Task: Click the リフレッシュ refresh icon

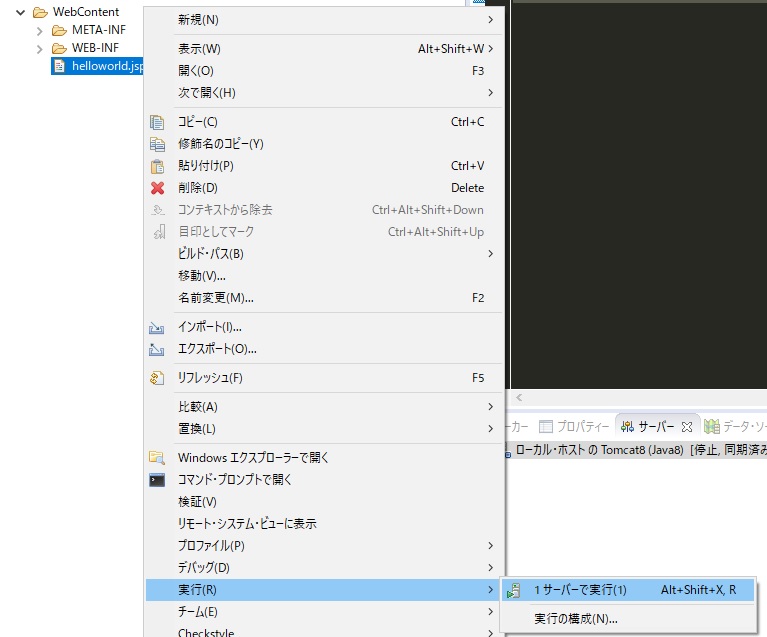Action: click(x=157, y=378)
